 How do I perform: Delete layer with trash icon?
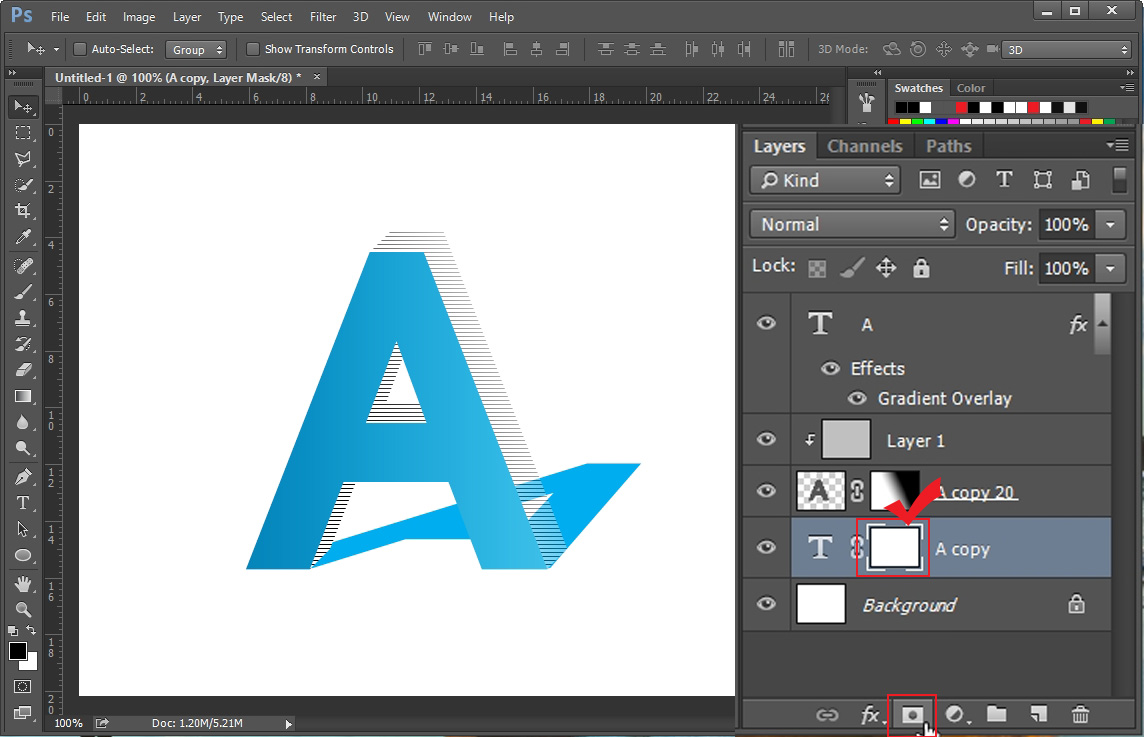point(1081,714)
